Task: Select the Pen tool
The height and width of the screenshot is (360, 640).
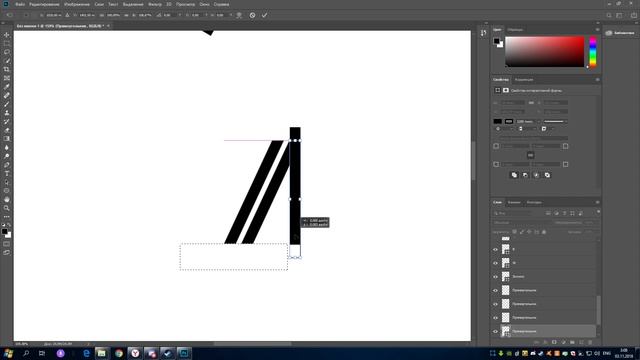Action: point(7,165)
